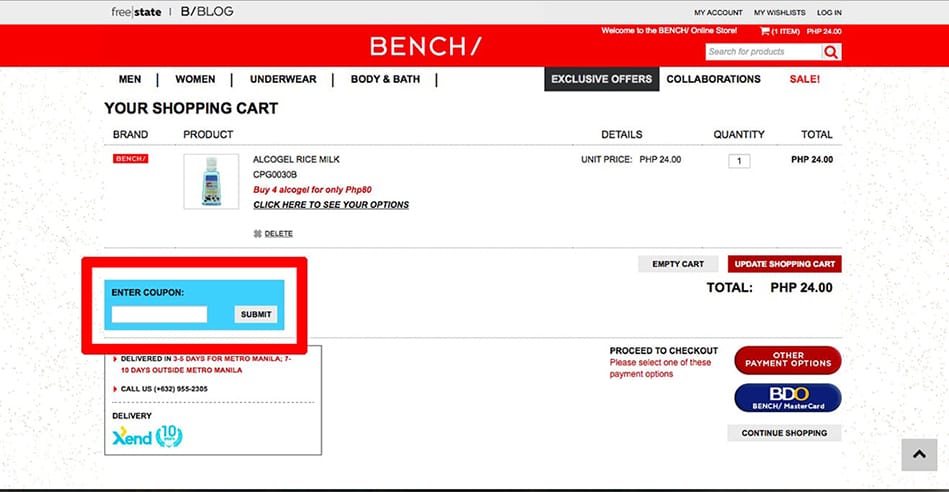The image size is (949, 492).
Task: Open MY WISHLISTS
Action: [780, 13]
